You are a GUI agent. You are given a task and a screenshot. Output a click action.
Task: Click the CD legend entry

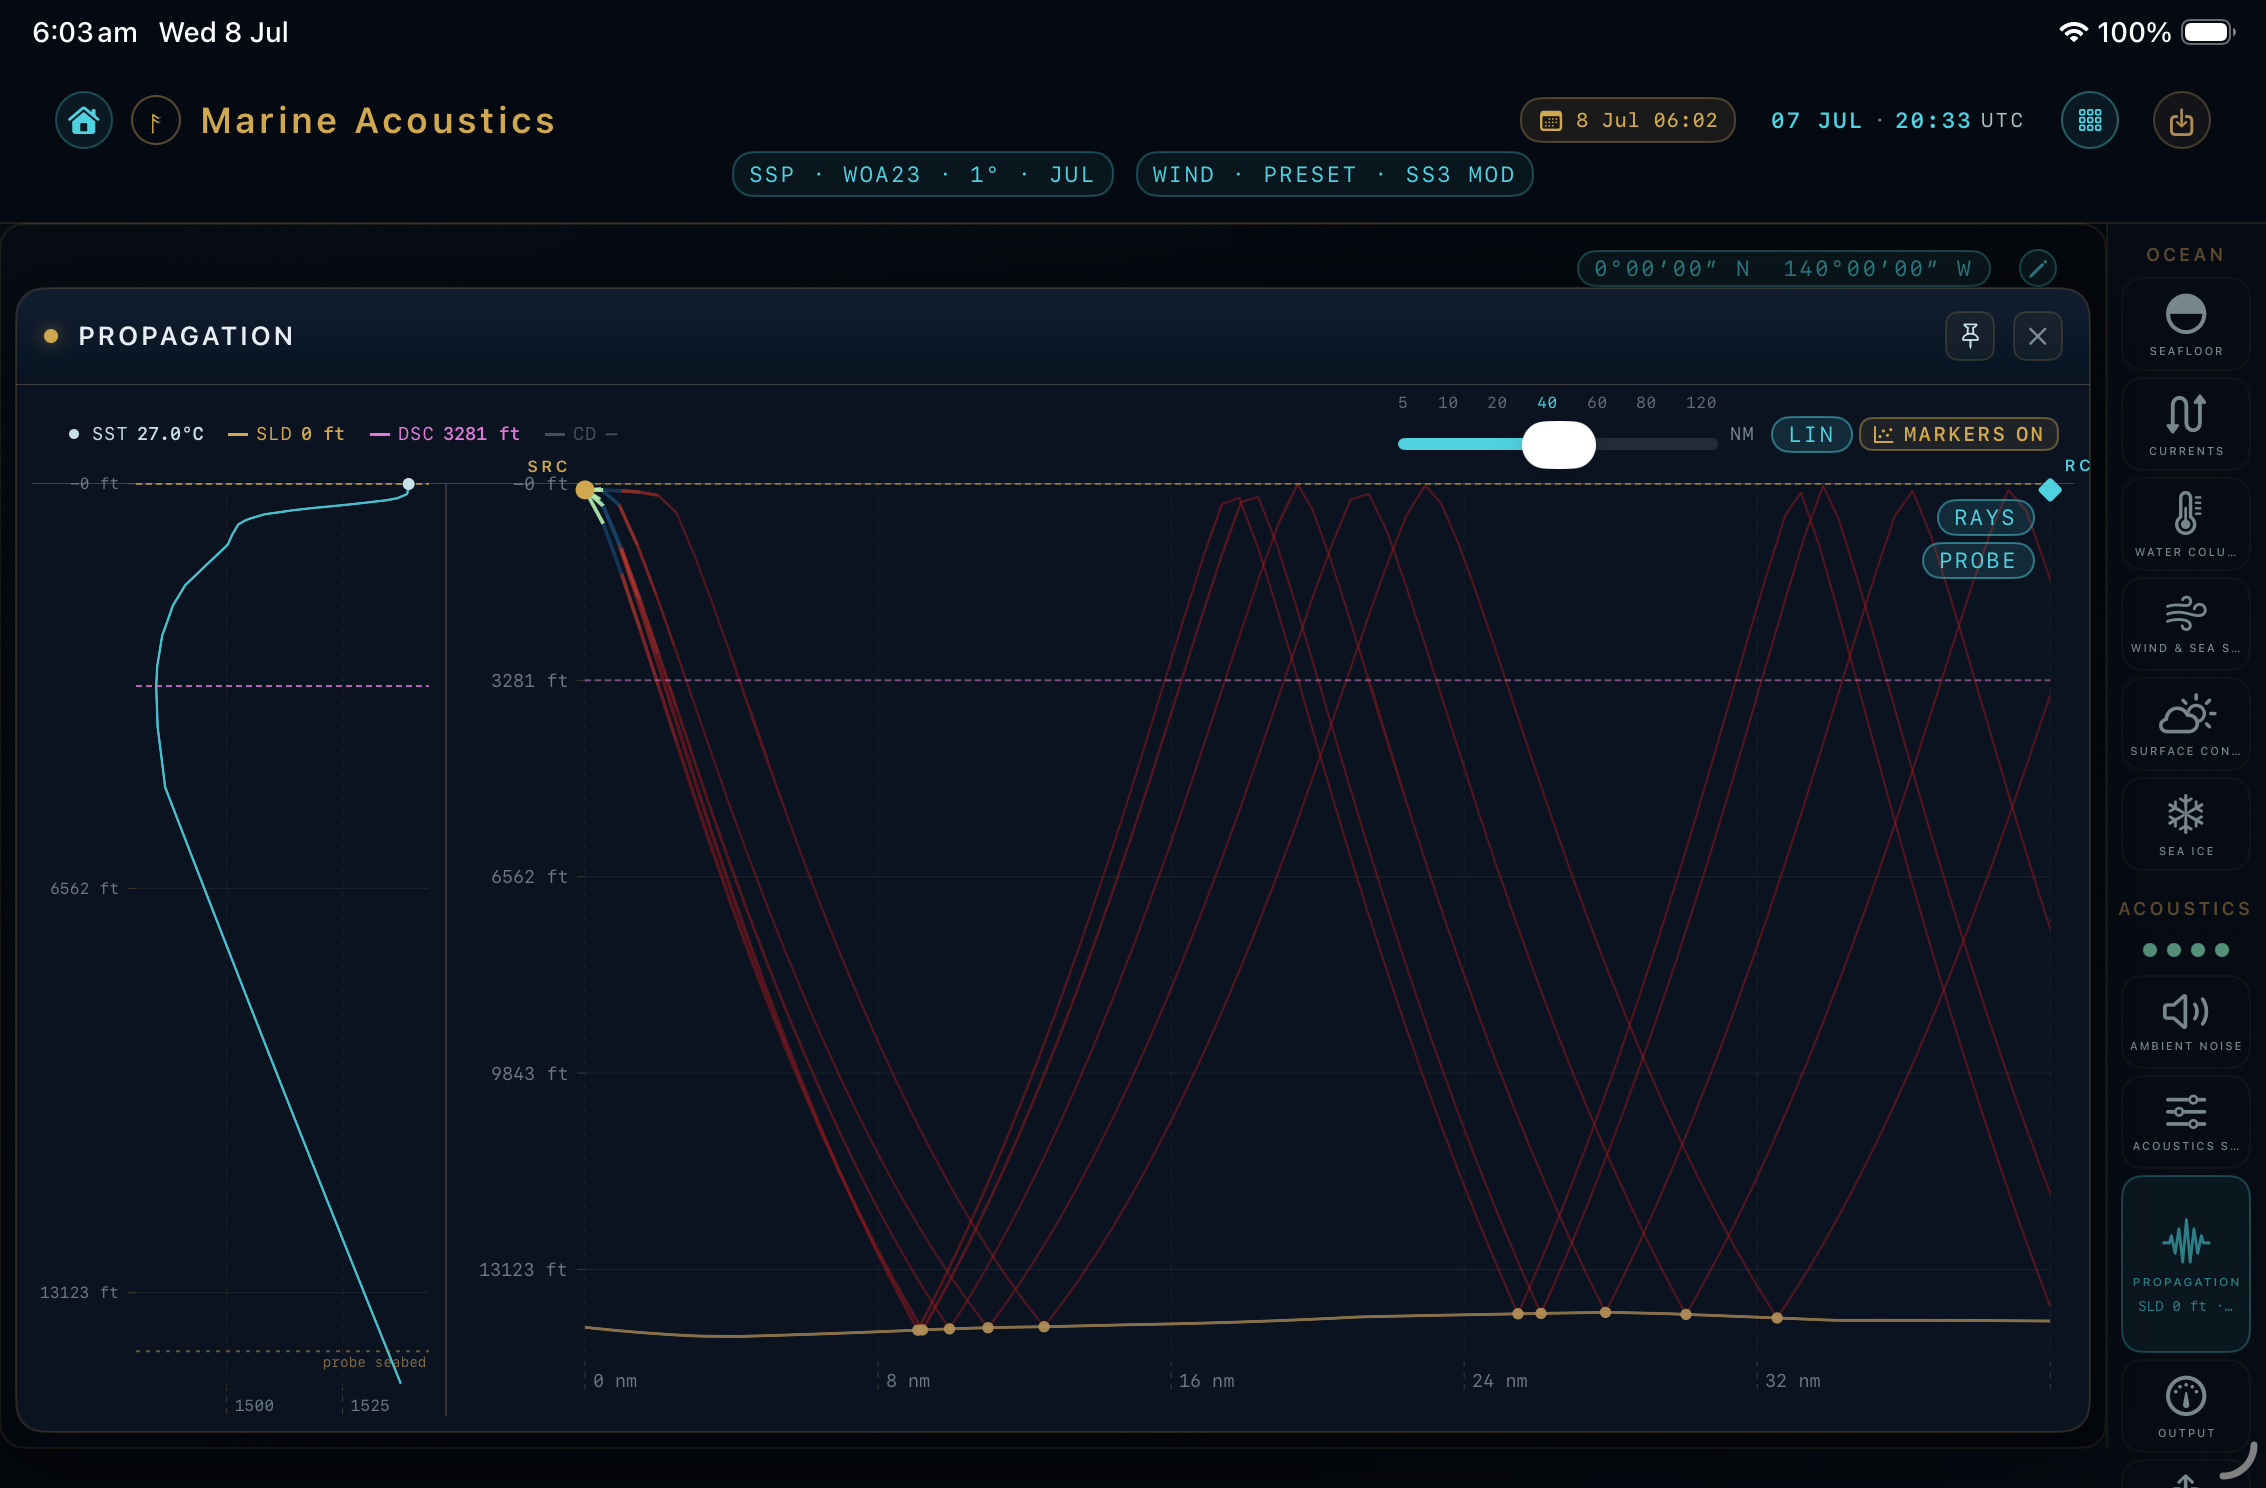click(x=582, y=434)
